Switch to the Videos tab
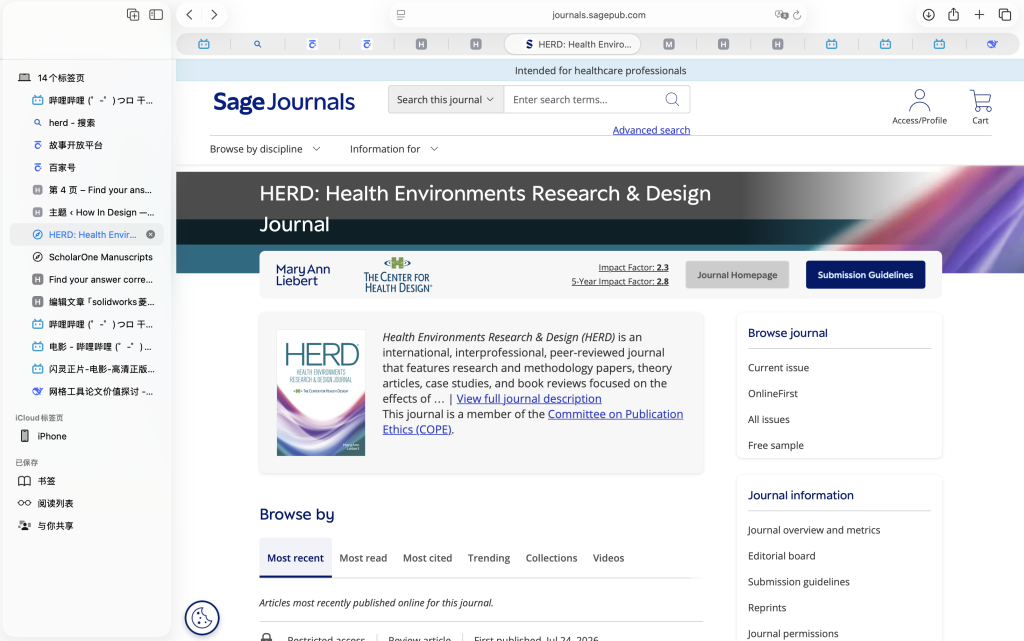Viewport: 1024px width, 641px height. click(608, 558)
